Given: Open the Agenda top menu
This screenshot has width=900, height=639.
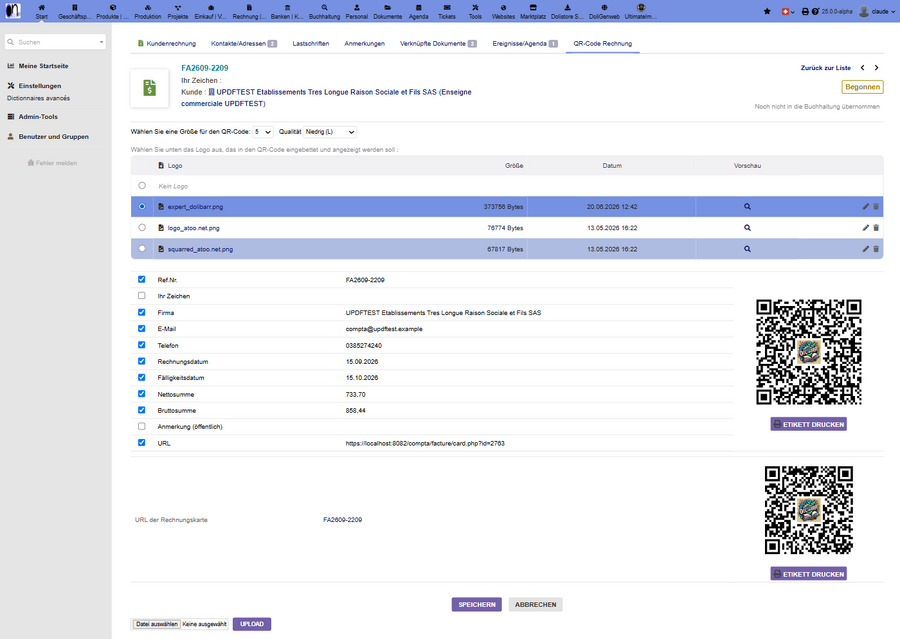Looking at the screenshot, I should [418, 11].
